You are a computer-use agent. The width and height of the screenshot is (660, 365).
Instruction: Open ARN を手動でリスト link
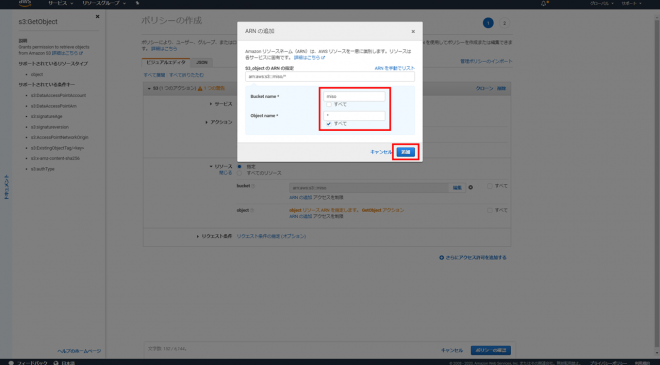(x=394, y=68)
